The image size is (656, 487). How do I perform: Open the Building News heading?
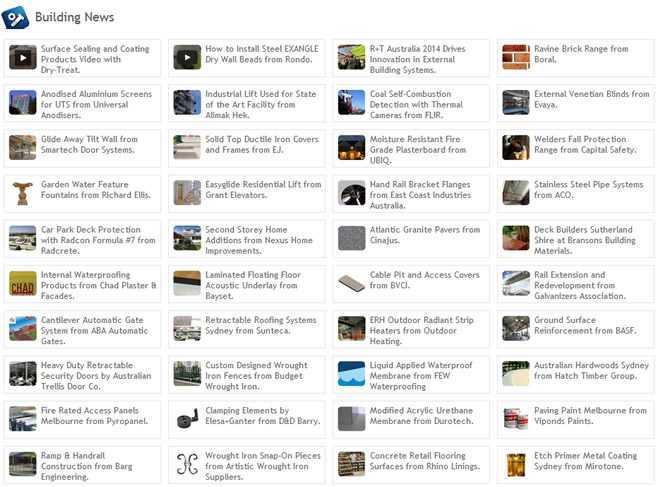coord(74,17)
